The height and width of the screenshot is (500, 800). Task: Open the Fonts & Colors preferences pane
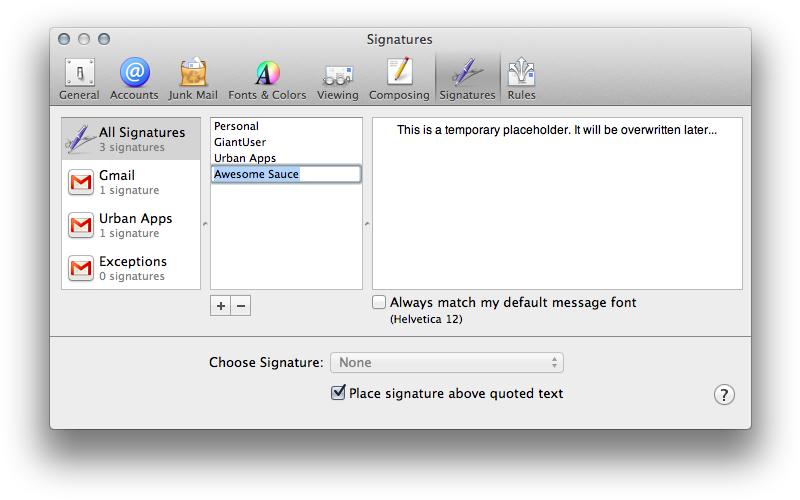coord(267,80)
